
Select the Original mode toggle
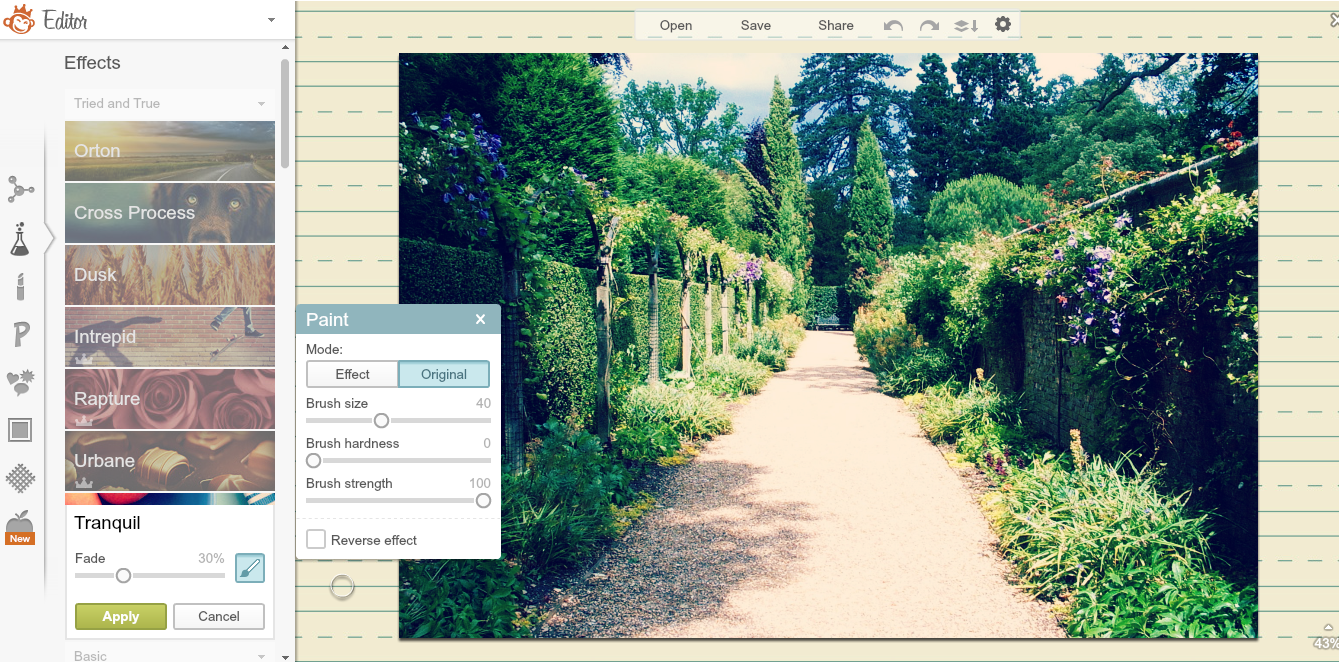pyautogui.click(x=443, y=373)
